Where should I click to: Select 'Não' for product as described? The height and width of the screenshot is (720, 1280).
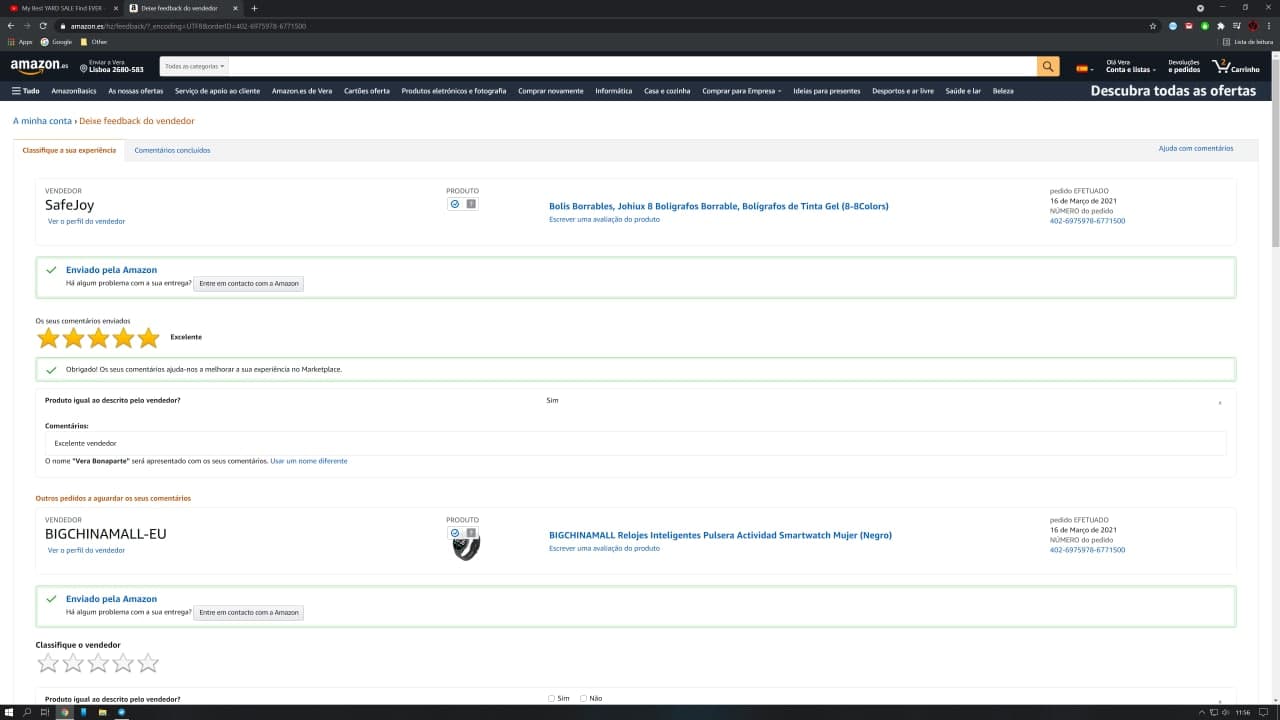(584, 698)
